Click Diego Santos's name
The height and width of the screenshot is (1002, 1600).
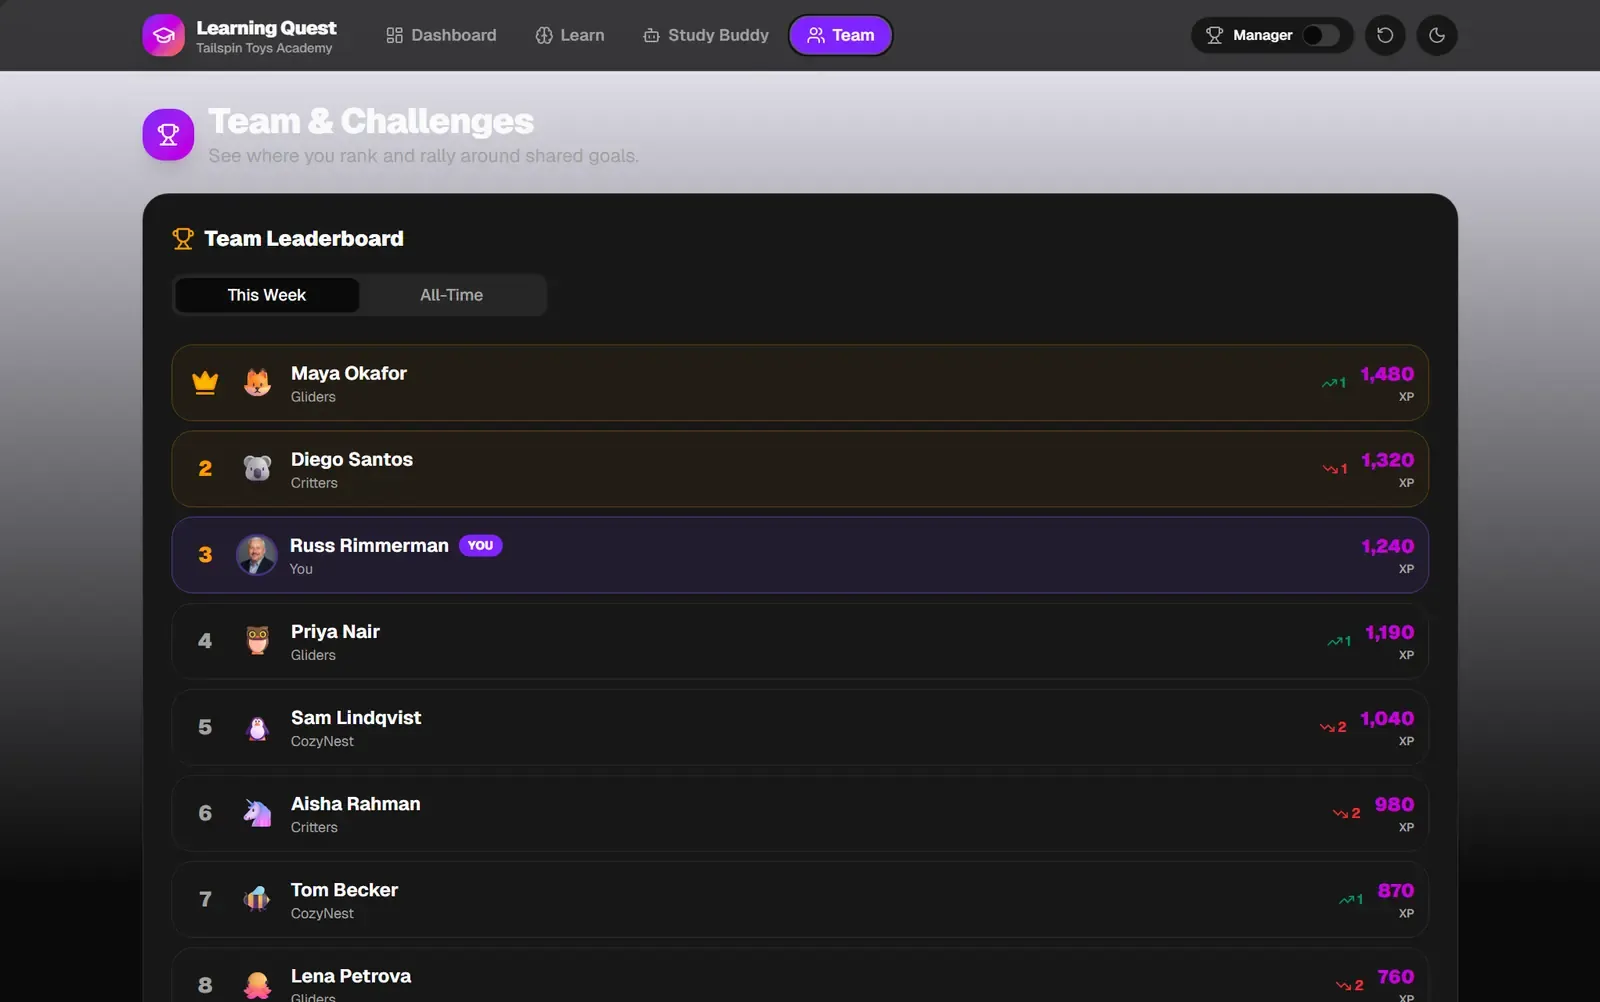tap(352, 459)
